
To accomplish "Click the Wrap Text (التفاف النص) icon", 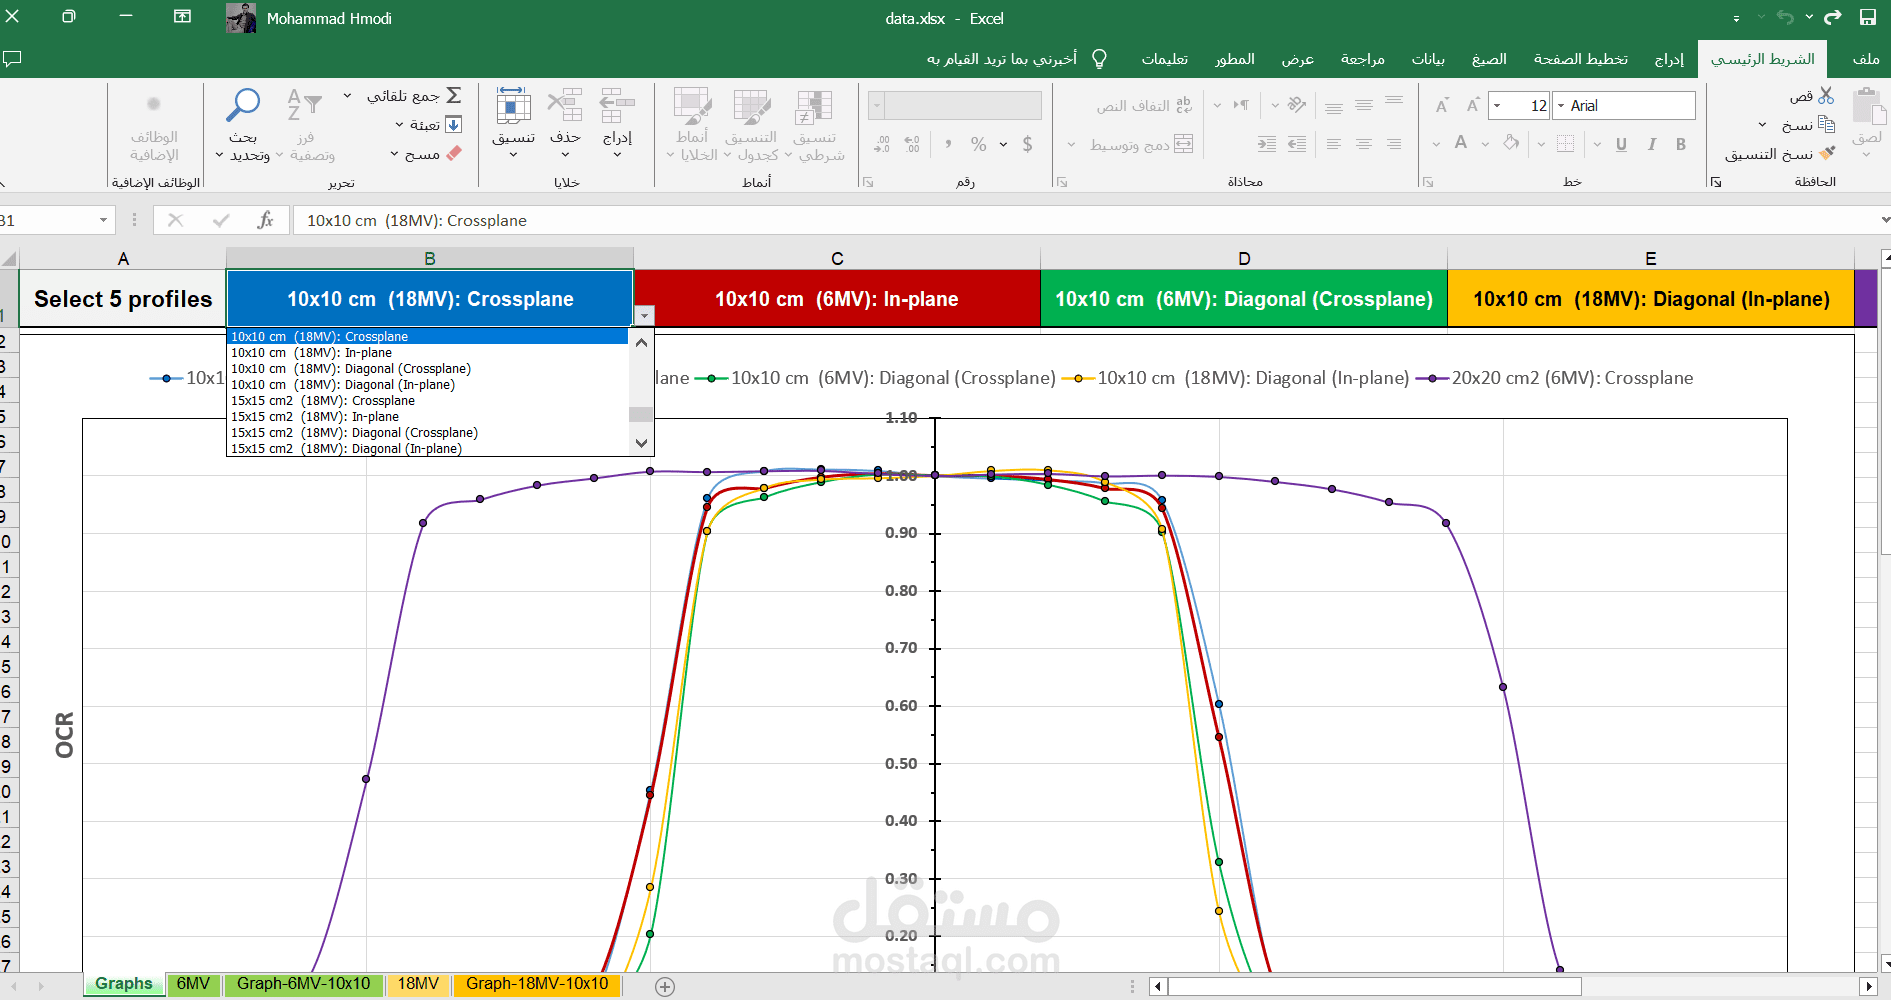I will pos(1184,105).
